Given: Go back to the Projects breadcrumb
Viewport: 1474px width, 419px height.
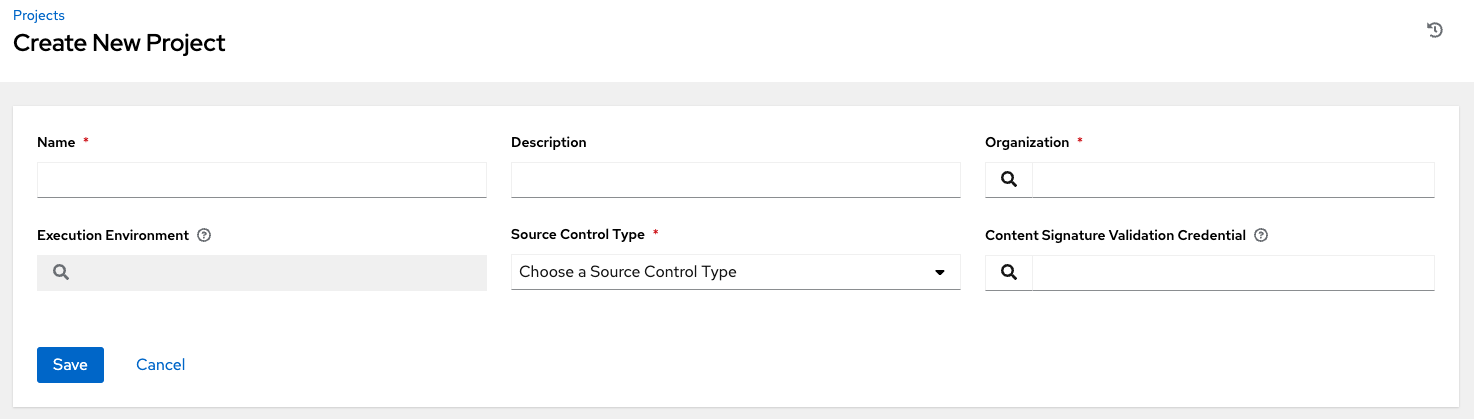Looking at the screenshot, I should [x=39, y=15].
